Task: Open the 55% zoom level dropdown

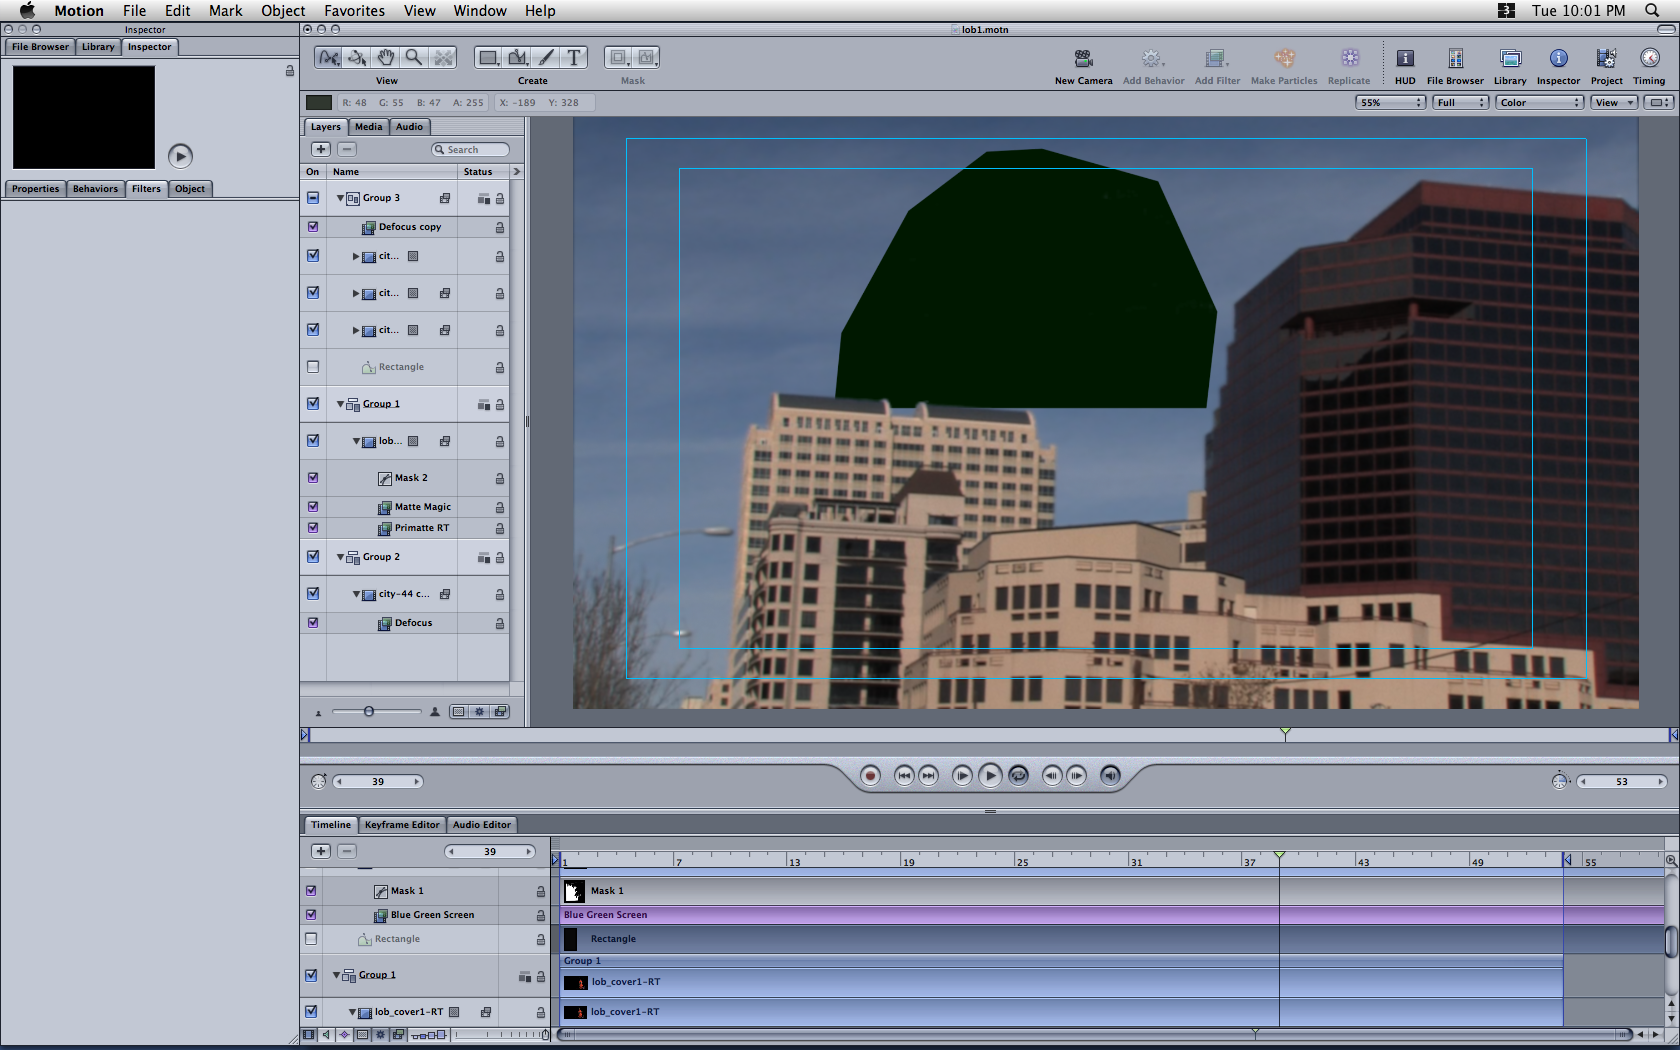Action: [1389, 103]
